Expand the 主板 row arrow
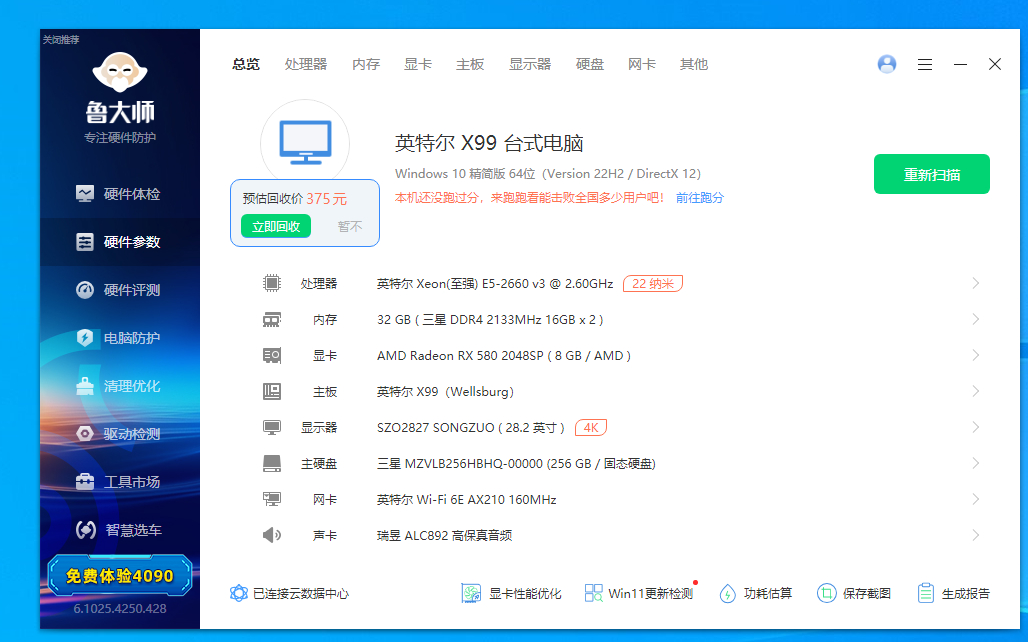1028x642 pixels. (976, 391)
